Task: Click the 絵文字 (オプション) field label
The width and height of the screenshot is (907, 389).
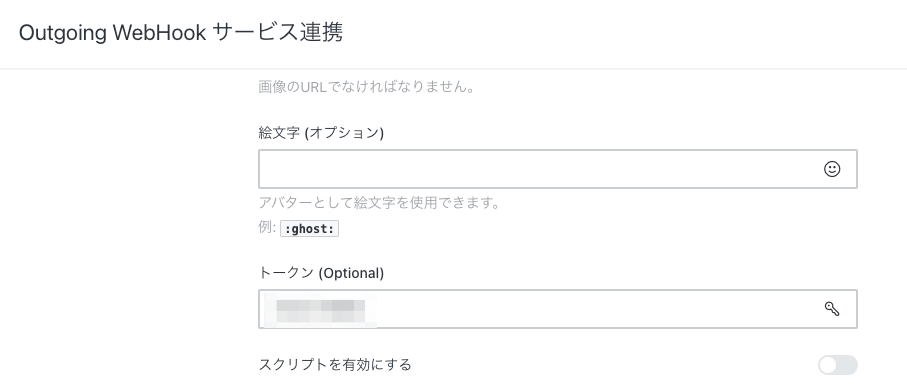Action: tap(321, 133)
